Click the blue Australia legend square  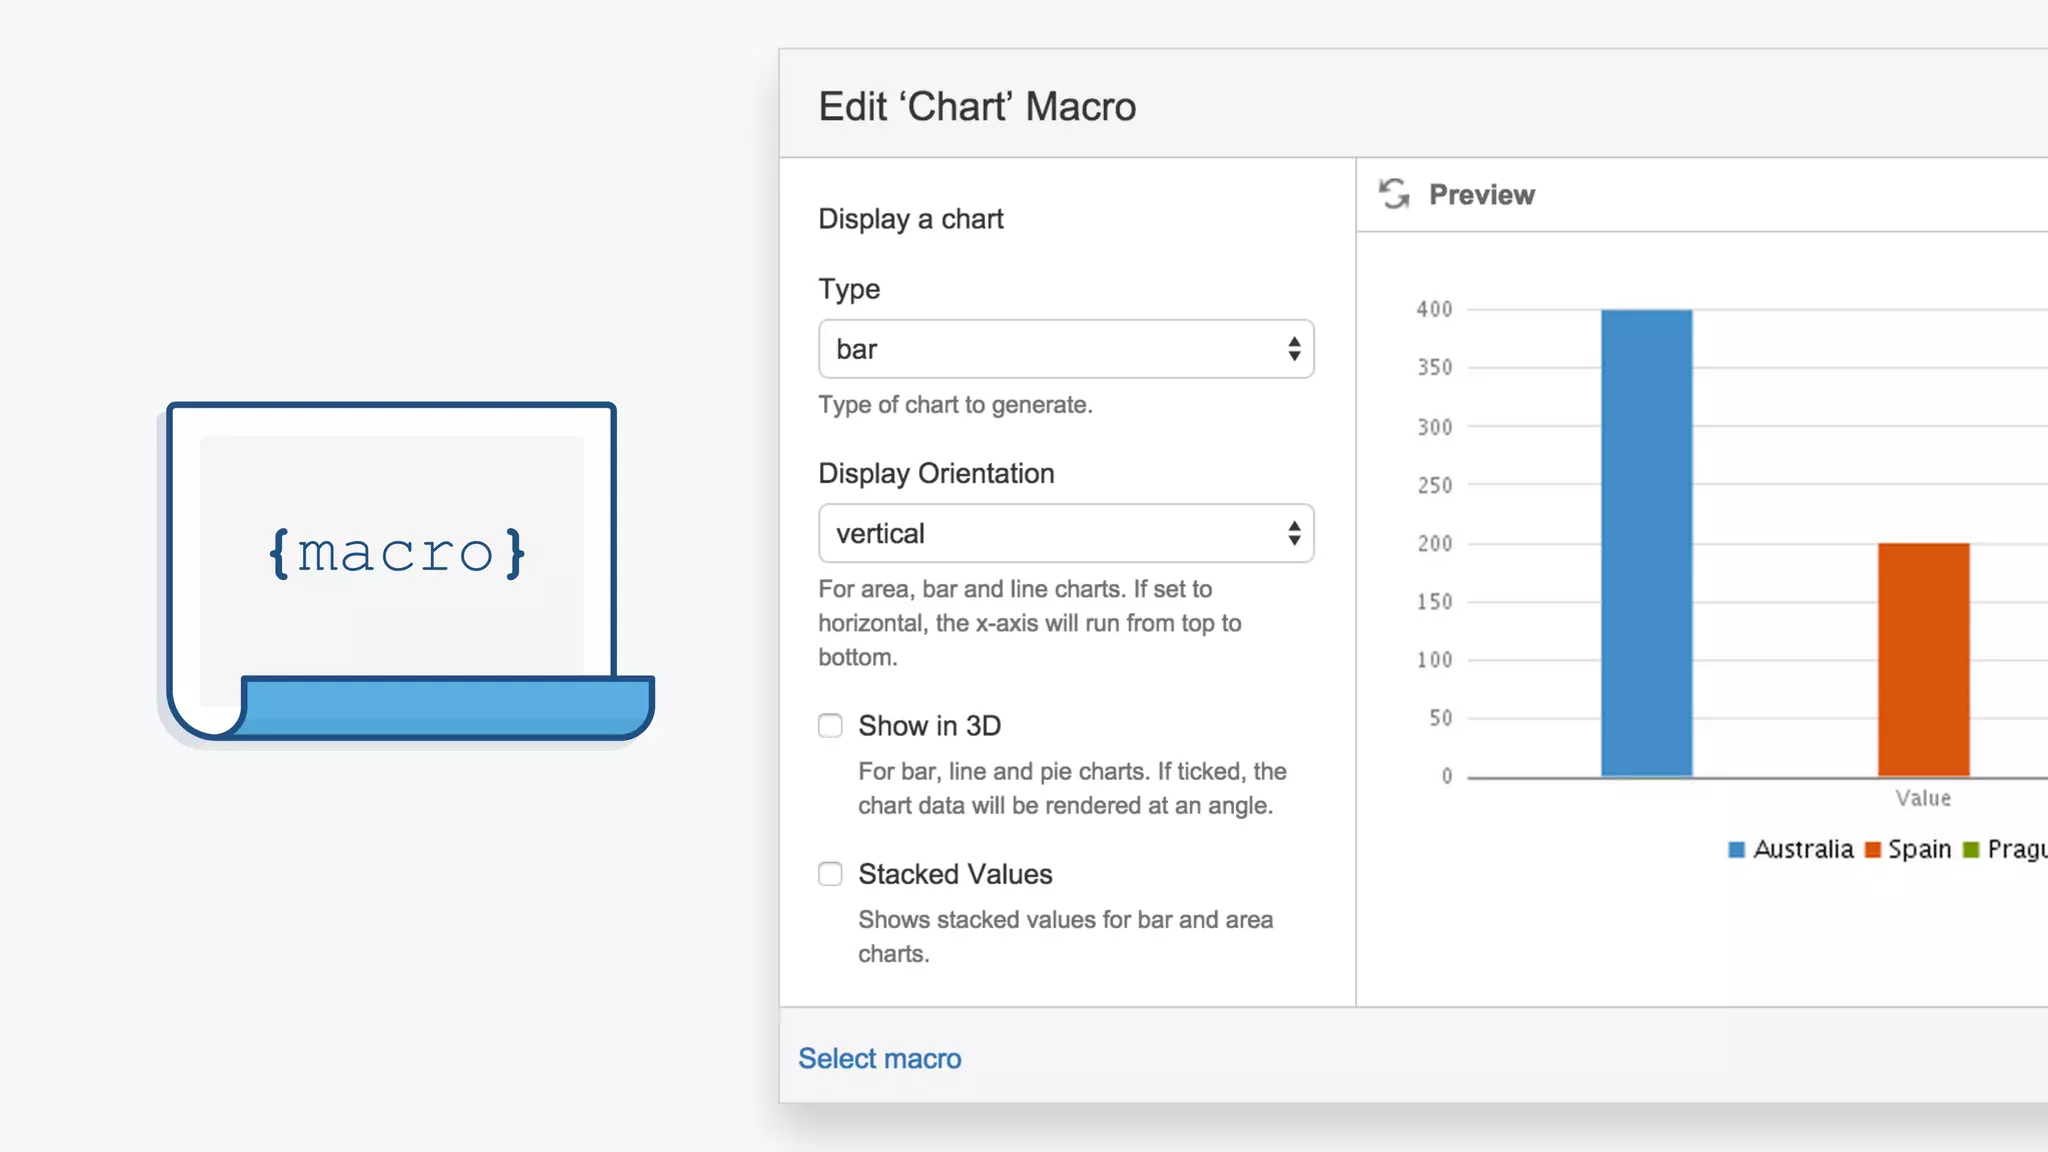[x=1737, y=850]
